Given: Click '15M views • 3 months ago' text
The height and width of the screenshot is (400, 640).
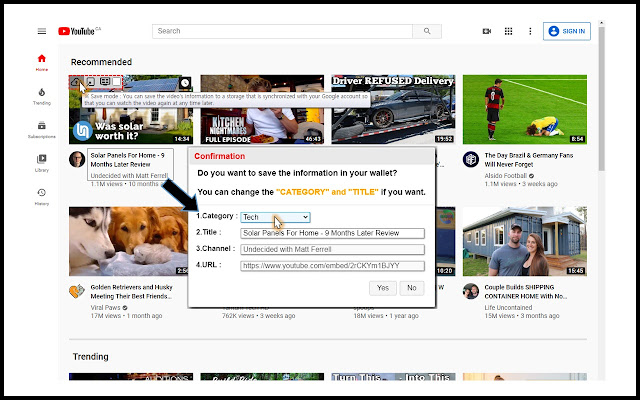Looking at the screenshot, I should tap(522, 316).
